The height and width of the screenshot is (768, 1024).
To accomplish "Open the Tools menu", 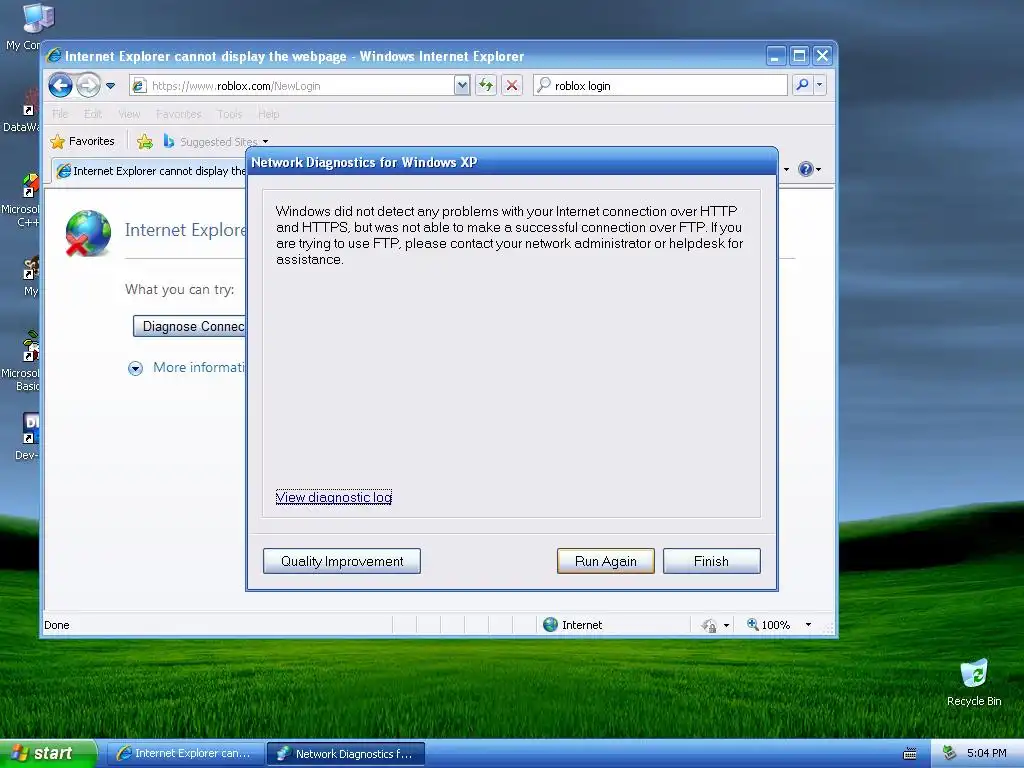I will click(230, 114).
